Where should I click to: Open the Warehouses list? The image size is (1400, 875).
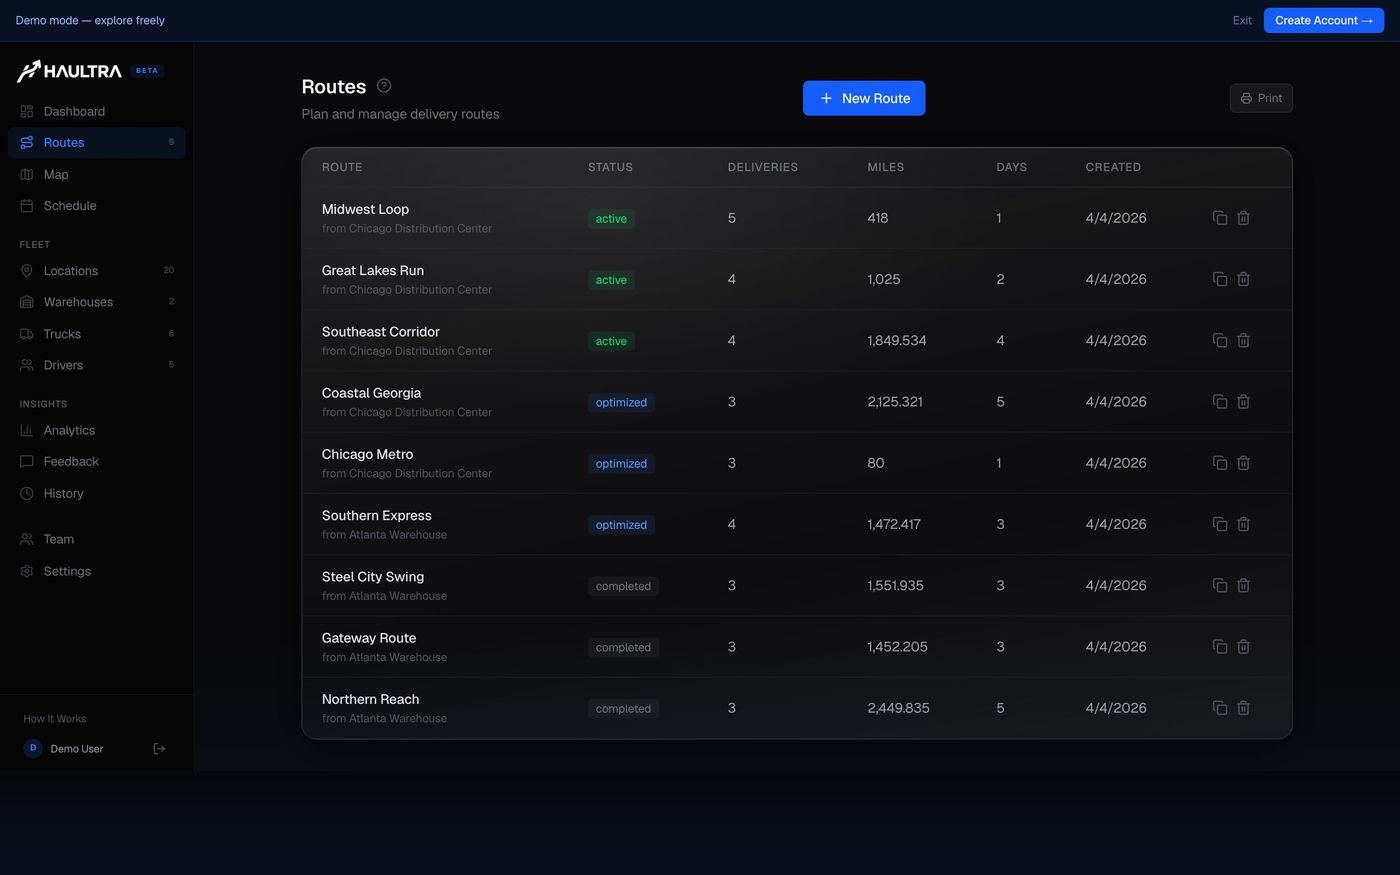click(96, 302)
